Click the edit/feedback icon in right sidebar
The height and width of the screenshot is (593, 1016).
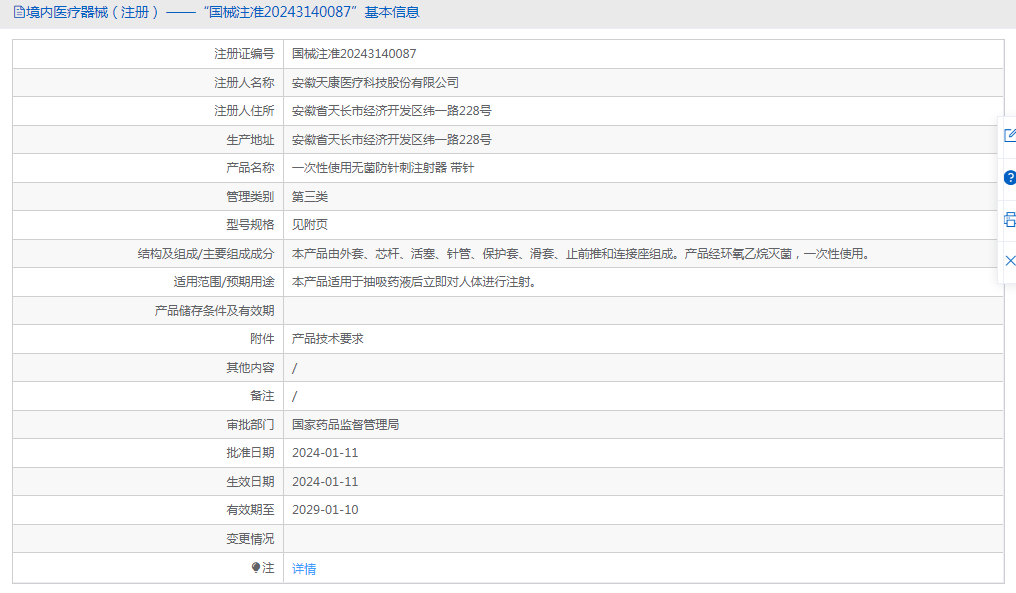[1010, 135]
